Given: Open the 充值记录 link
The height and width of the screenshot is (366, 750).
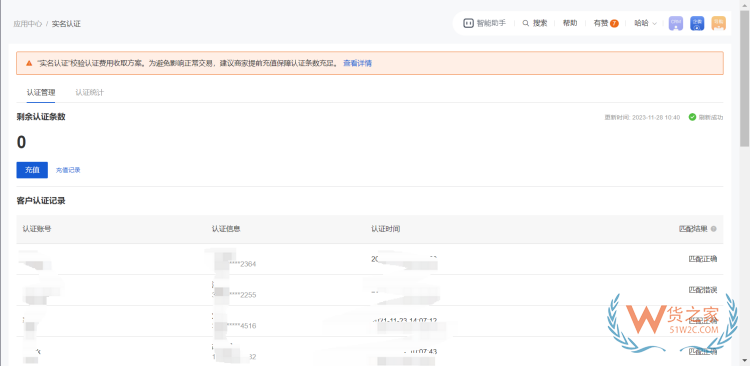Looking at the screenshot, I should 68,170.
